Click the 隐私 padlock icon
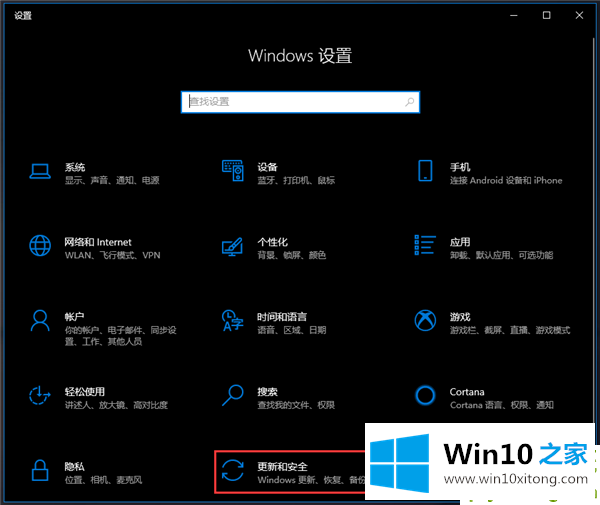 pos(40,470)
